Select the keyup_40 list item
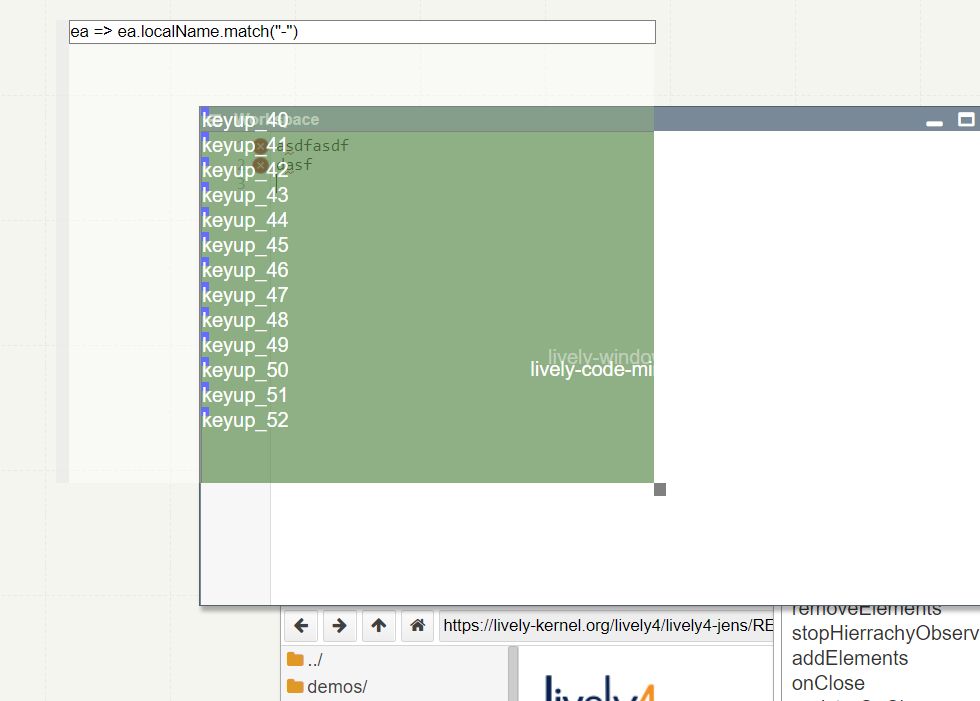The height and width of the screenshot is (701, 980). click(245, 120)
